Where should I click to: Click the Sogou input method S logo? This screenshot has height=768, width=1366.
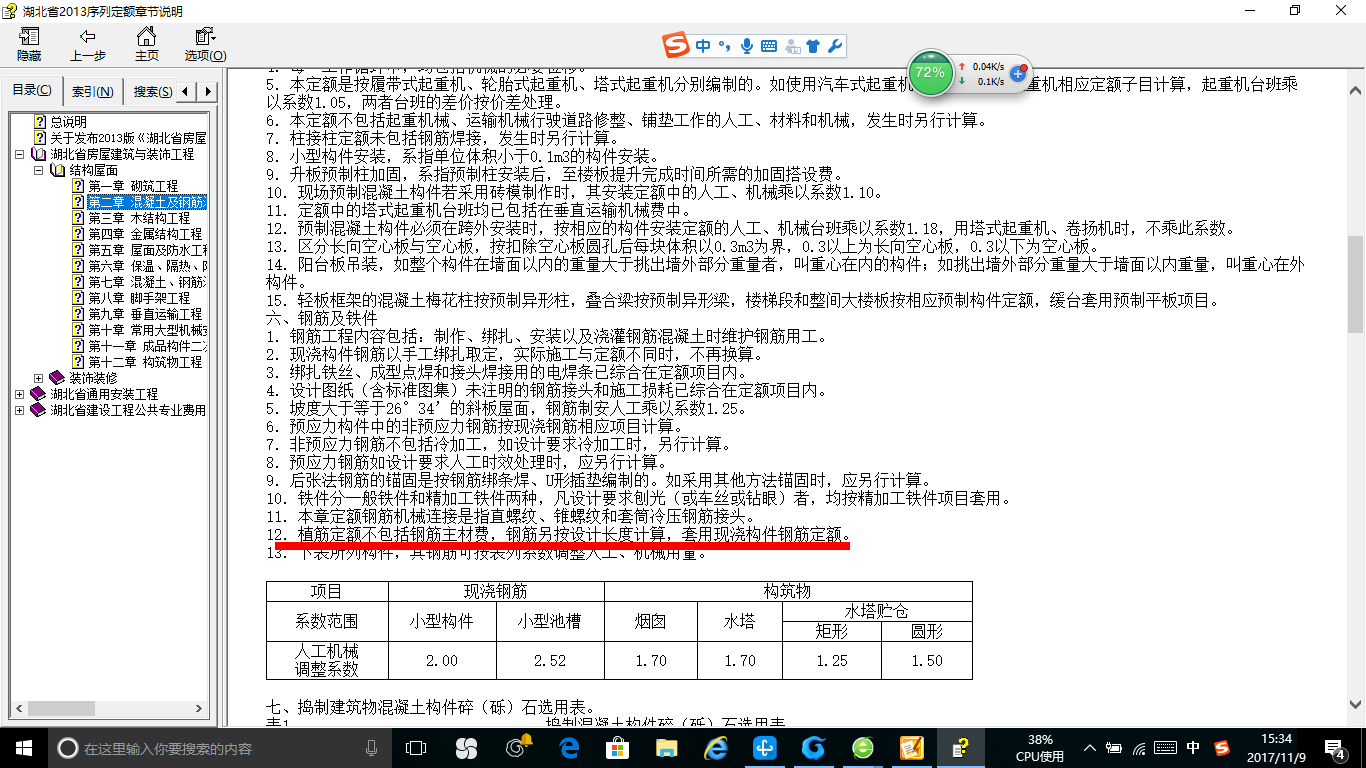(x=677, y=46)
